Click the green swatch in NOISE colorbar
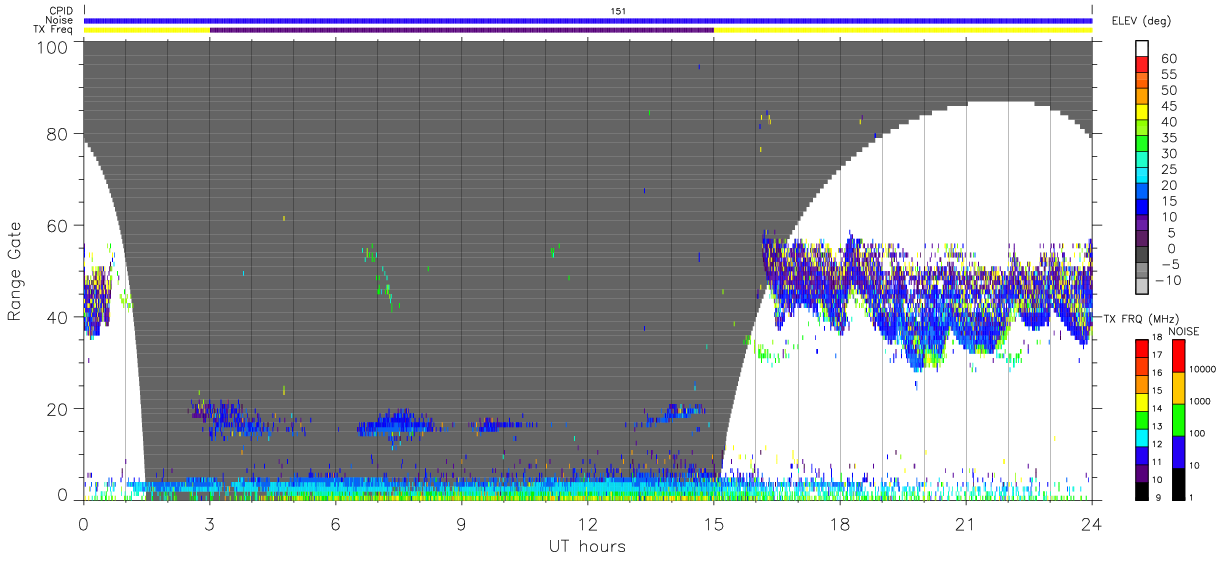Viewport: 1228px width, 567px height. click(1178, 419)
